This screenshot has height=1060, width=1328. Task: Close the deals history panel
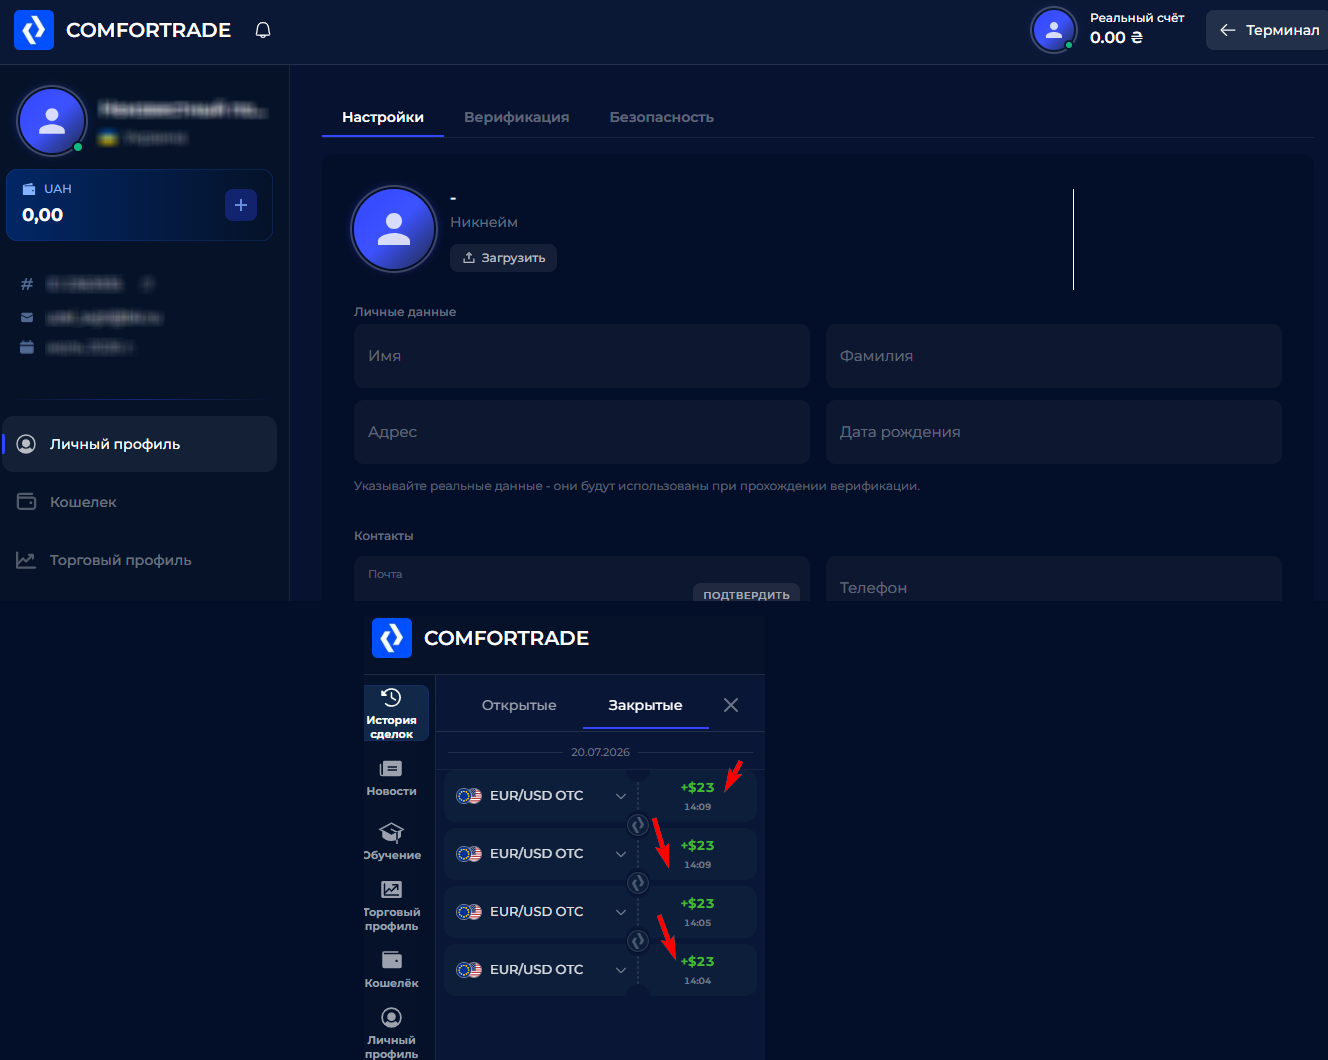(x=731, y=705)
